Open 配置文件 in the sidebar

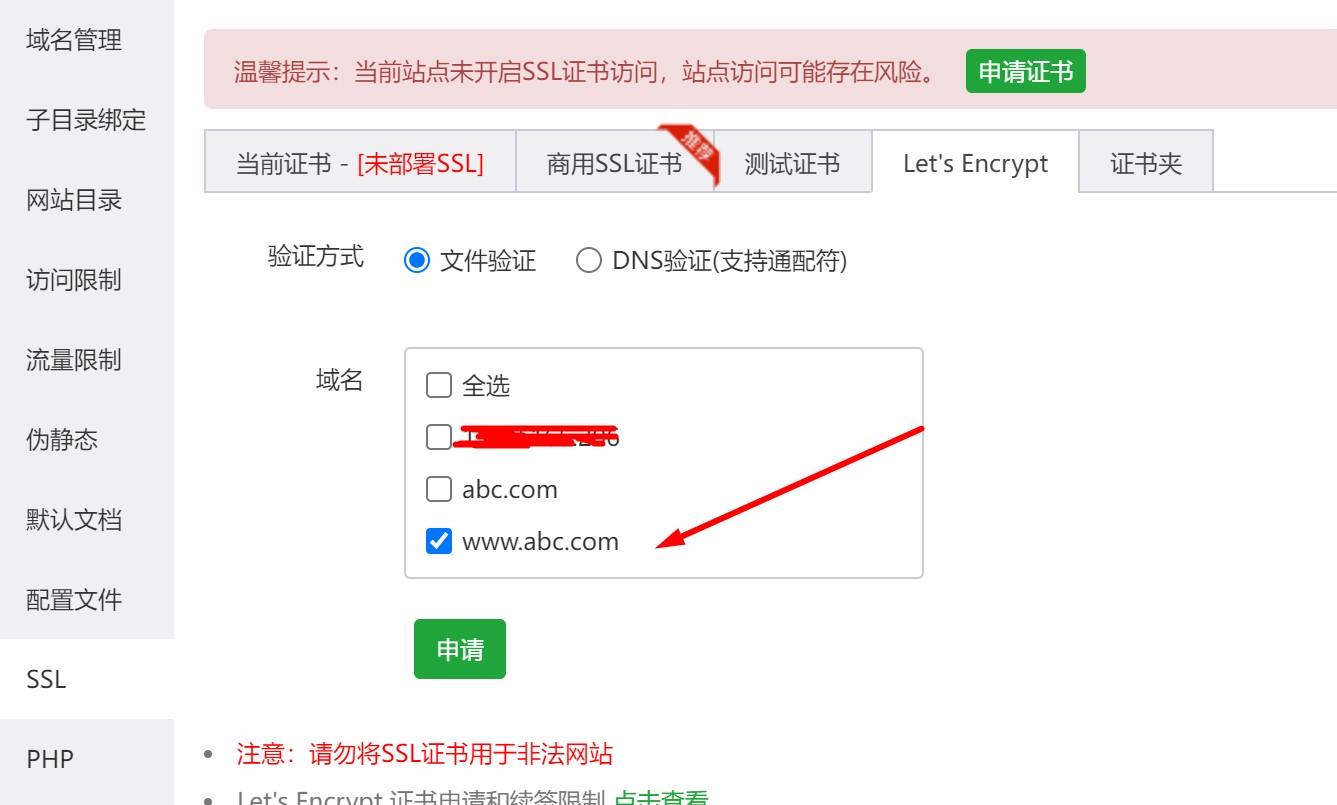[x=74, y=600]
